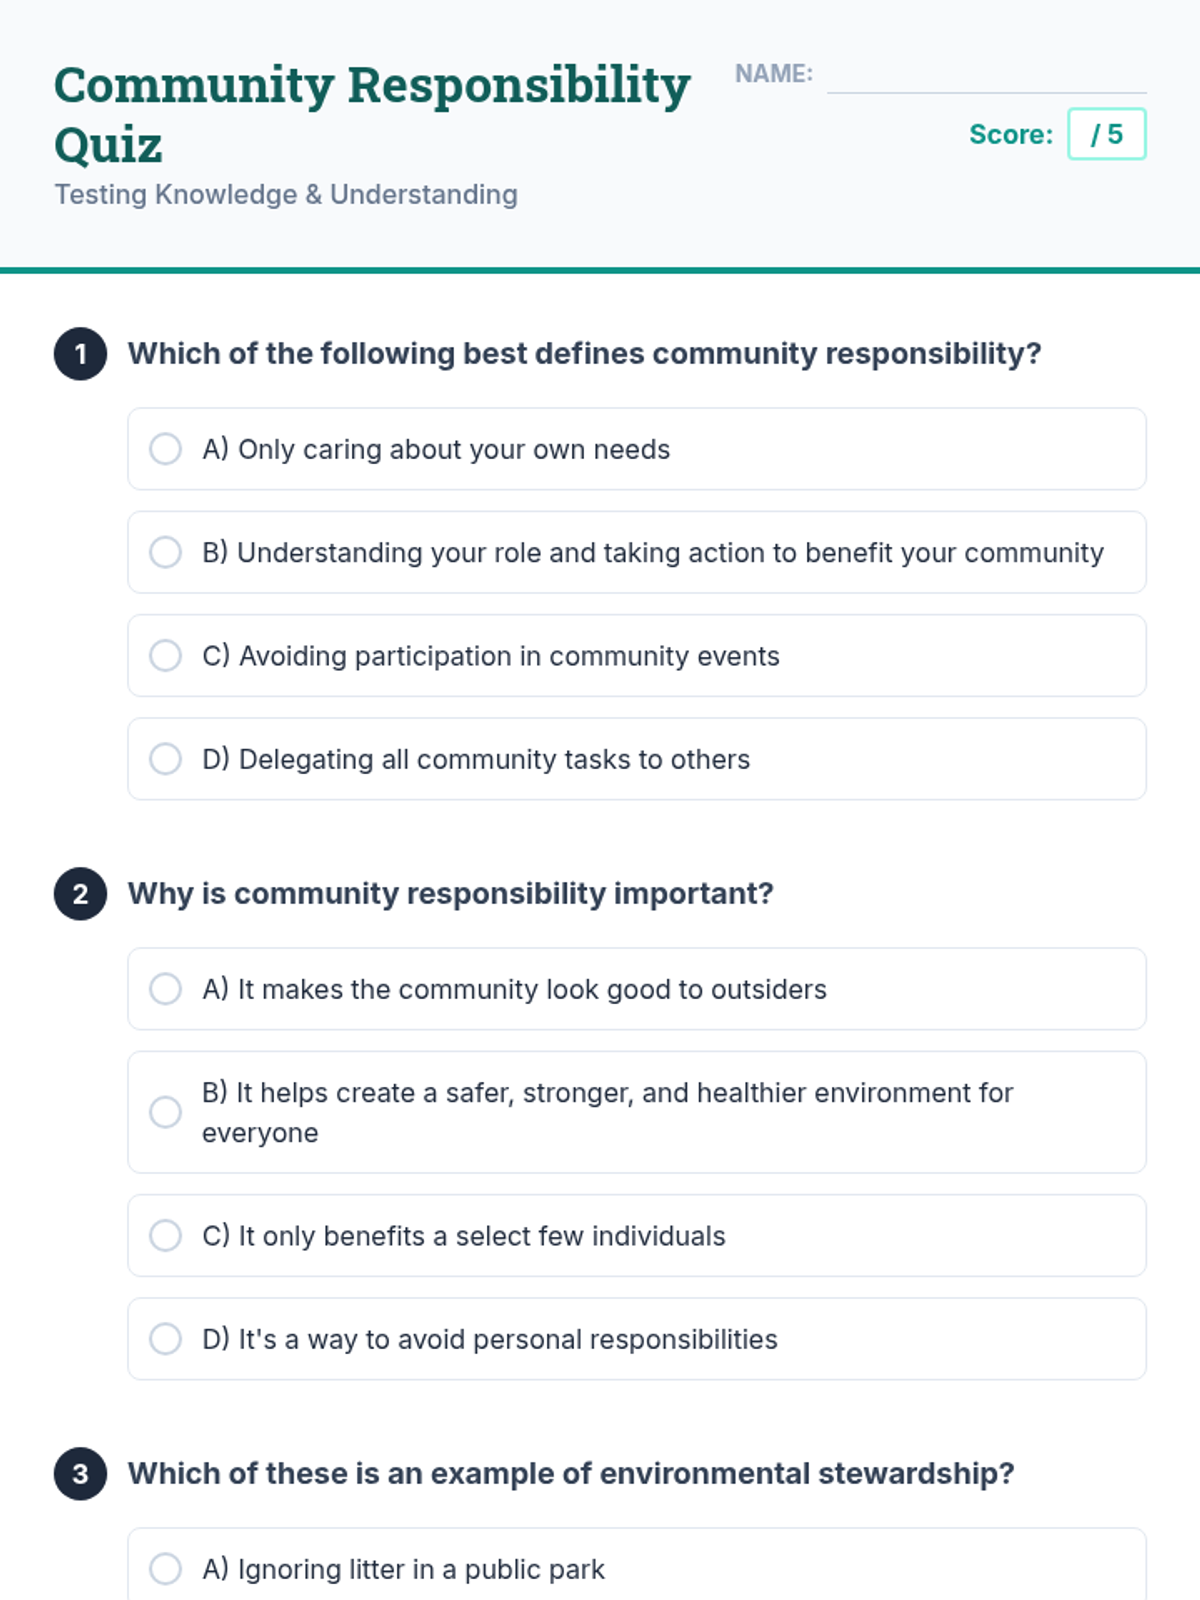Click the Score '/ 5' box

click(1106, 134)
